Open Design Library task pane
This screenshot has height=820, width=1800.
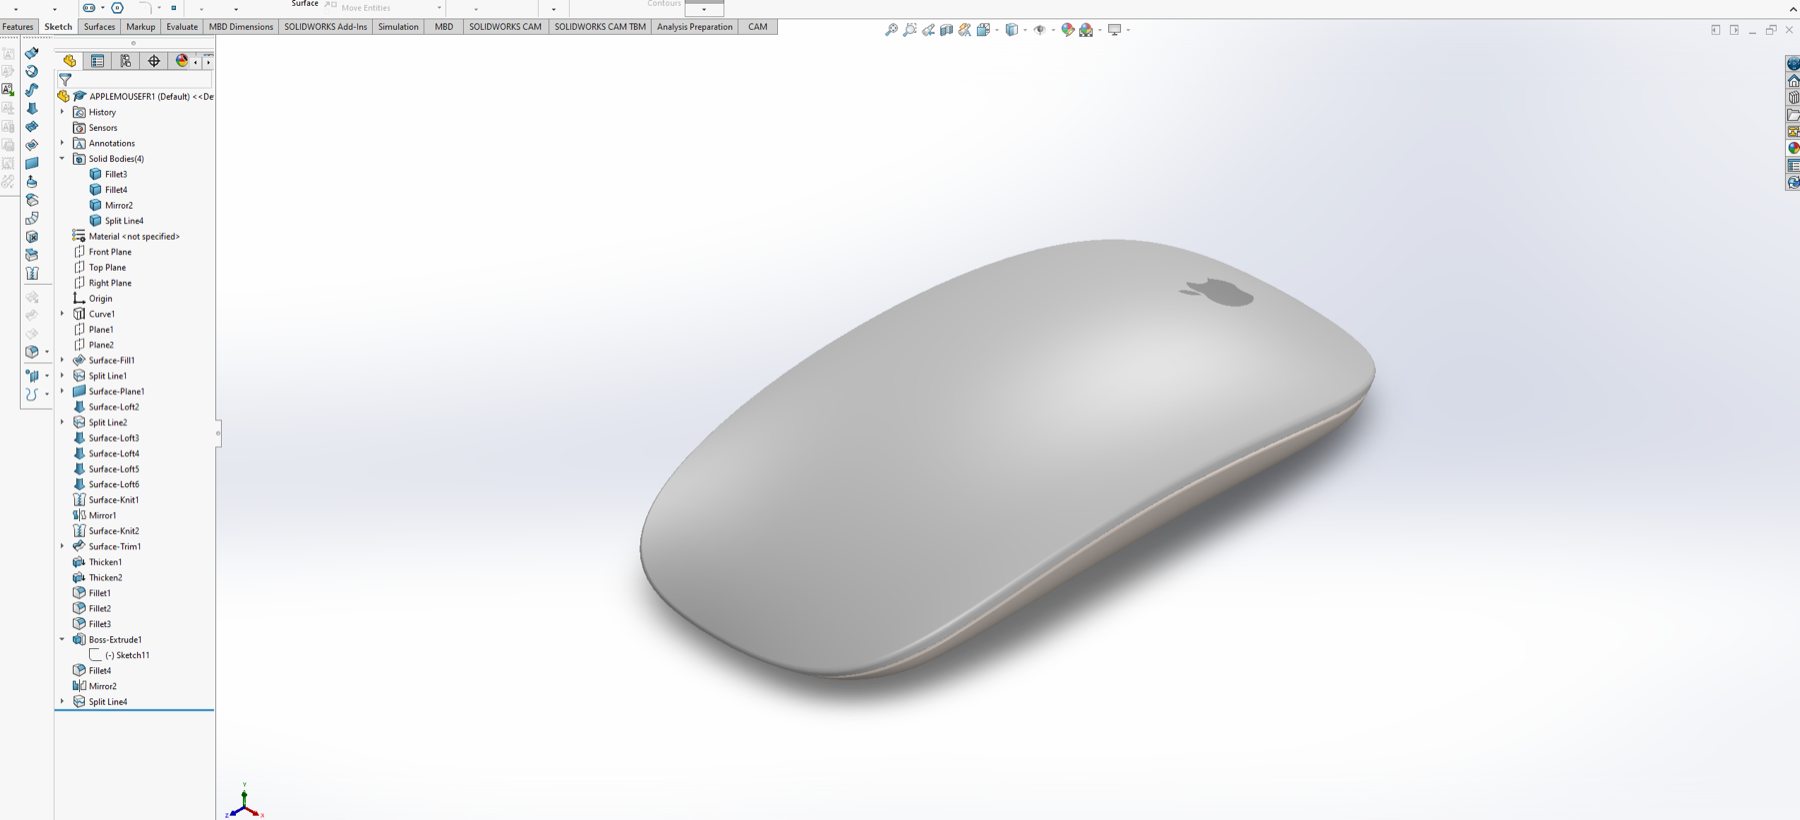(1793, 98)
